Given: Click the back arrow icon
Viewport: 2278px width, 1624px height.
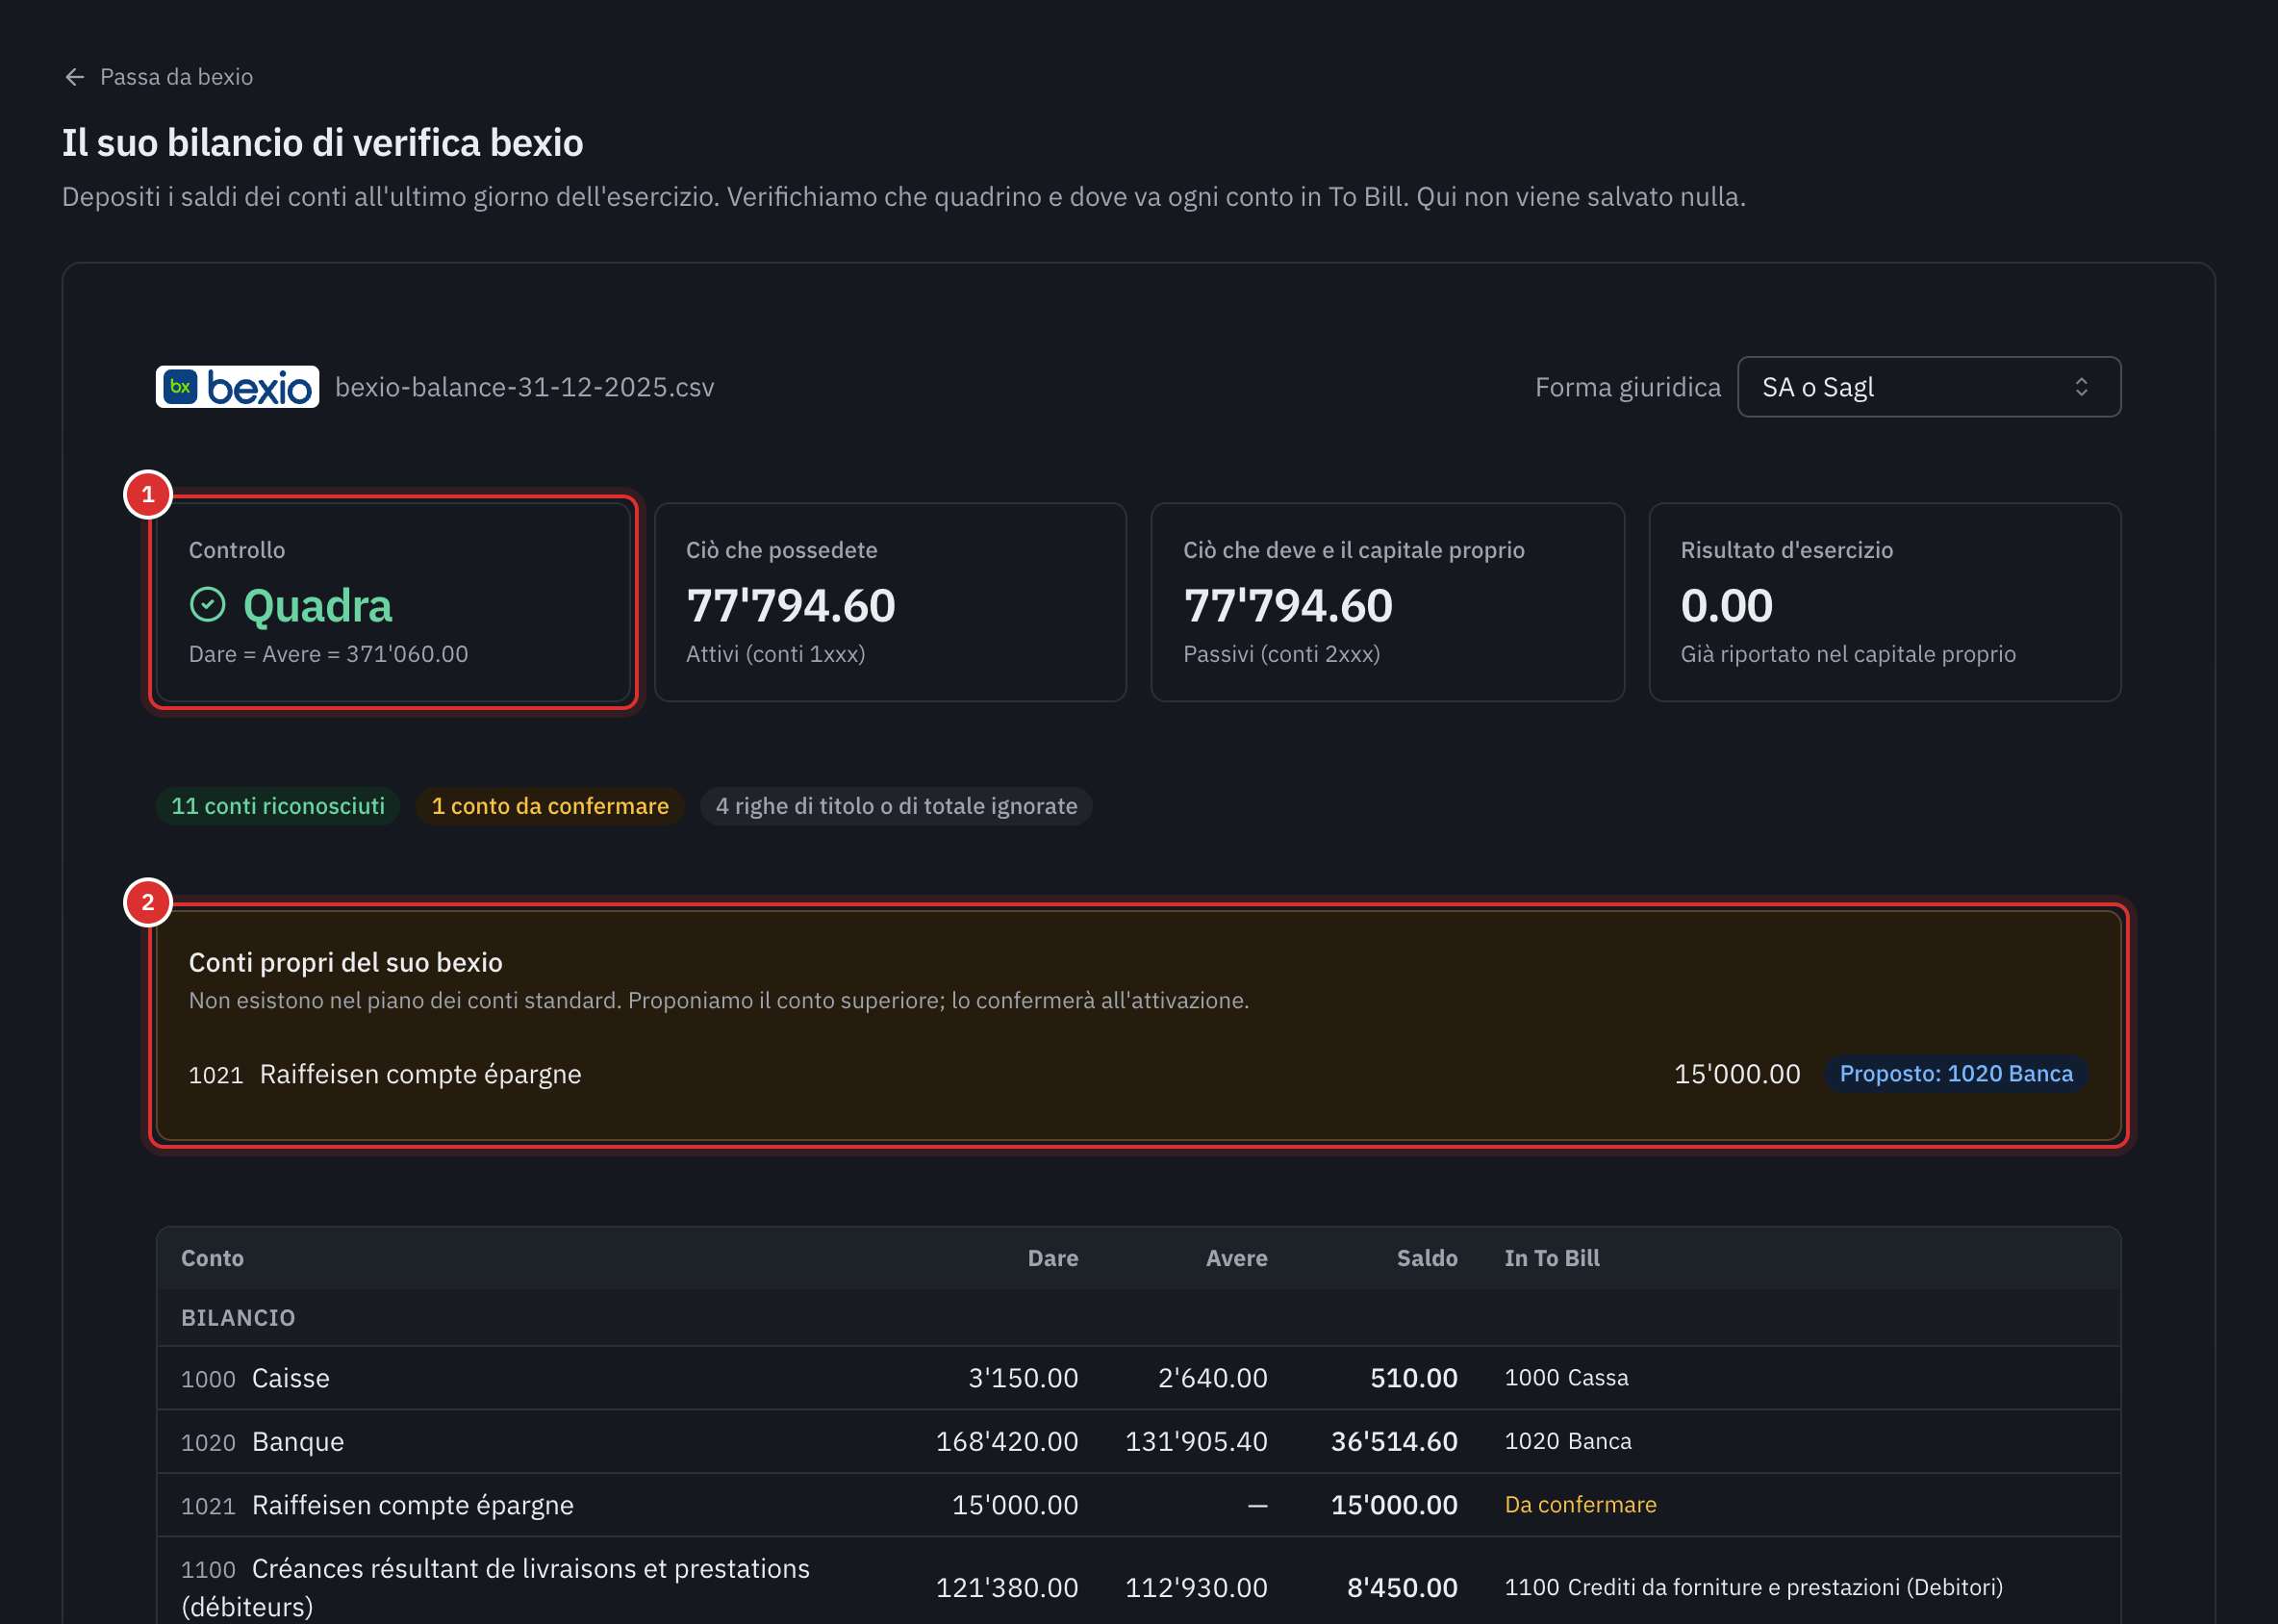Looking at the screenshot, I should click(74, 77).
